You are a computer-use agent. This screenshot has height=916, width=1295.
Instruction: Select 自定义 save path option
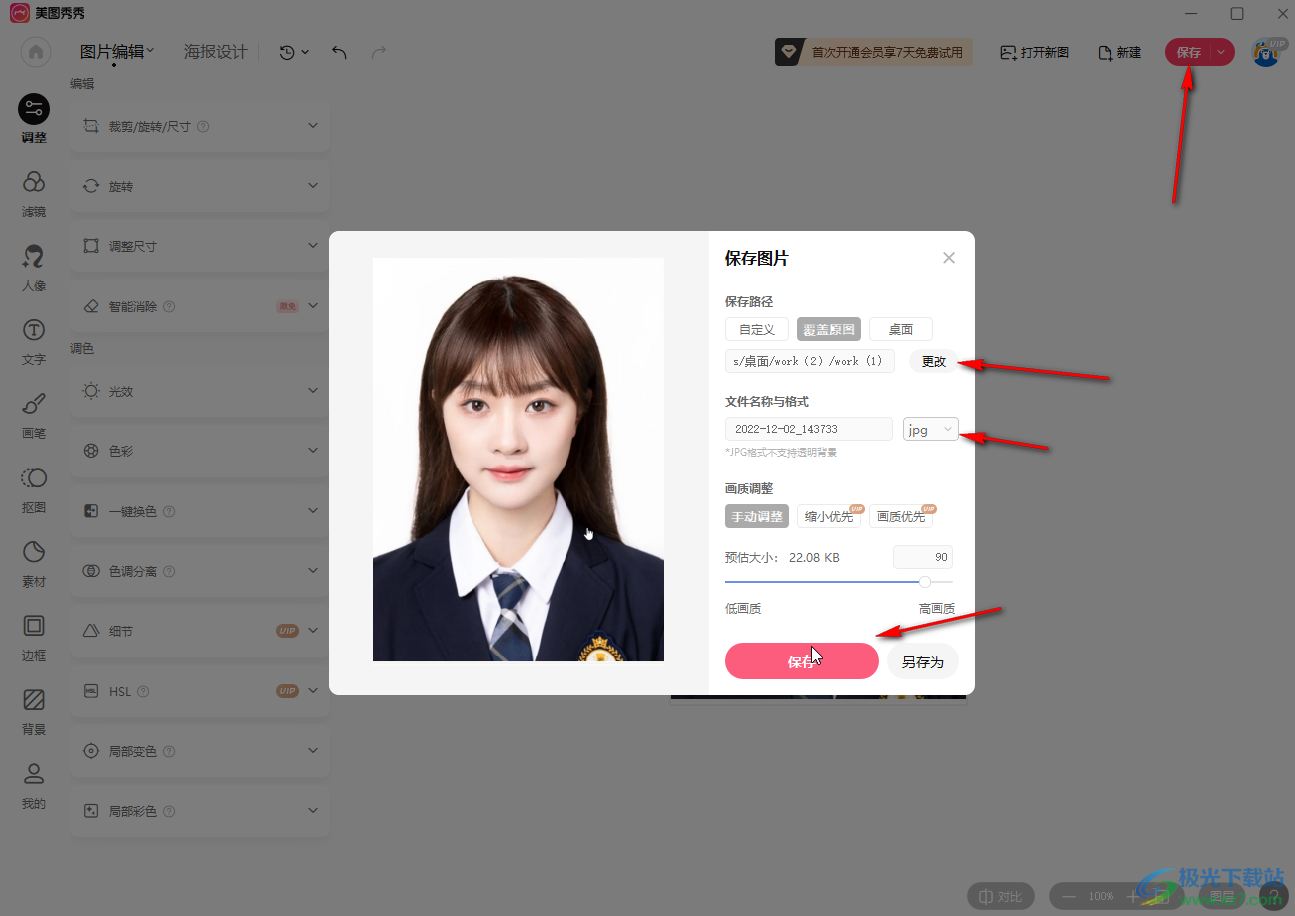pyautogui.click(x=757, y=329)
